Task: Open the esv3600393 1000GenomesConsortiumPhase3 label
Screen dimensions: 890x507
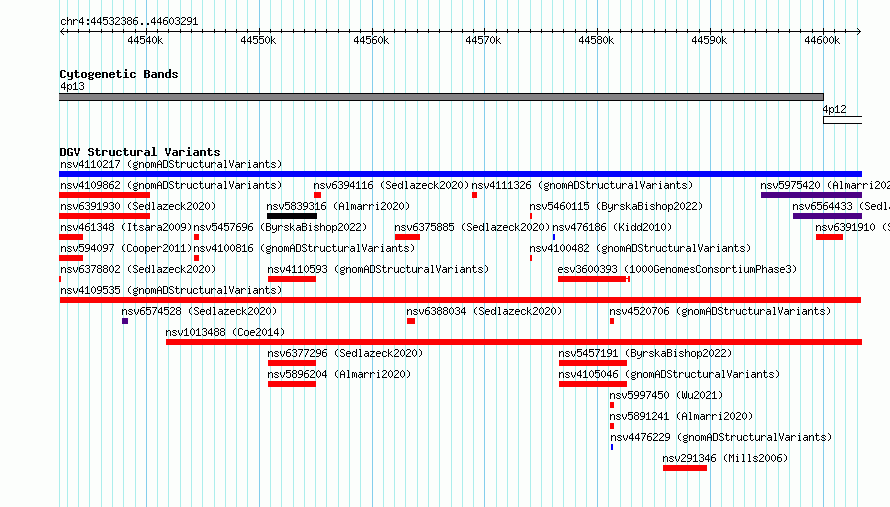Action: [677, 269]
